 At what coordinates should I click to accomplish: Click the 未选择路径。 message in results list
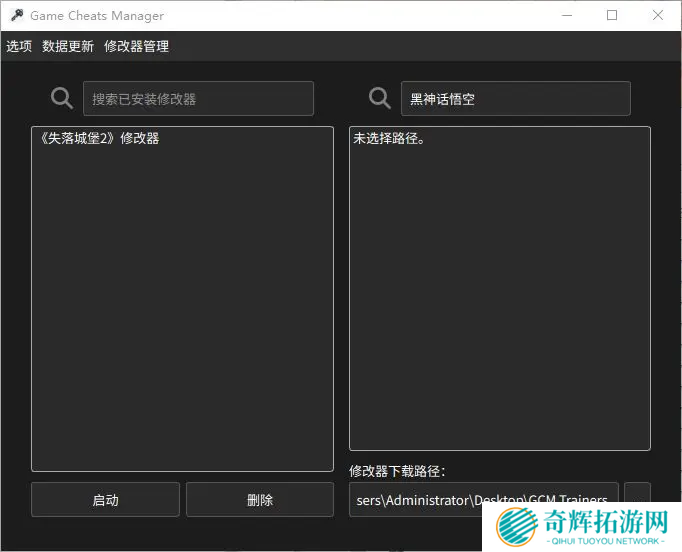click(390, 139)
